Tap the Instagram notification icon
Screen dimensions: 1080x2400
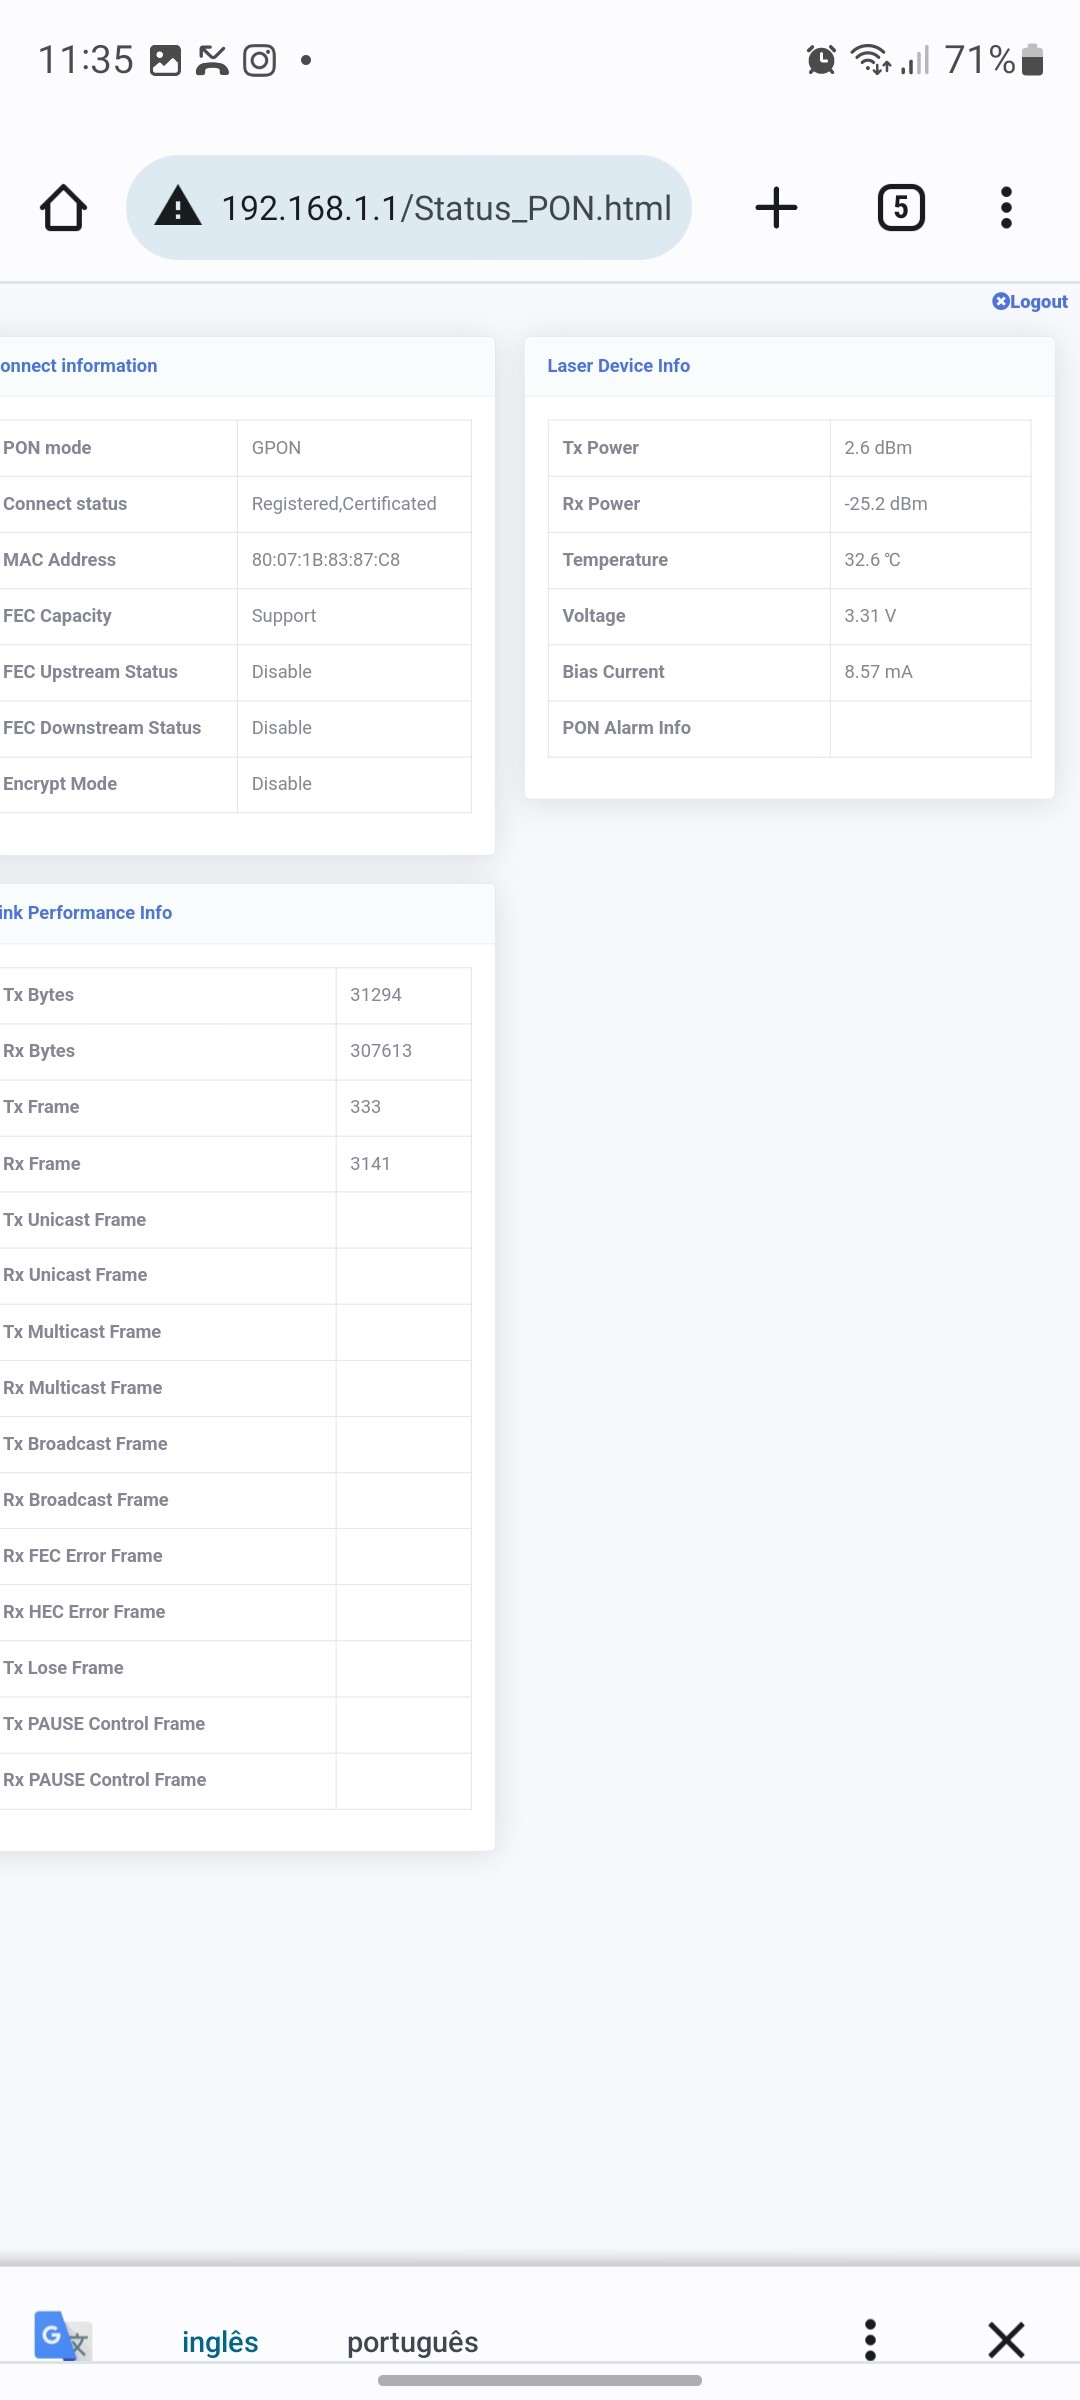coord(259,60)
